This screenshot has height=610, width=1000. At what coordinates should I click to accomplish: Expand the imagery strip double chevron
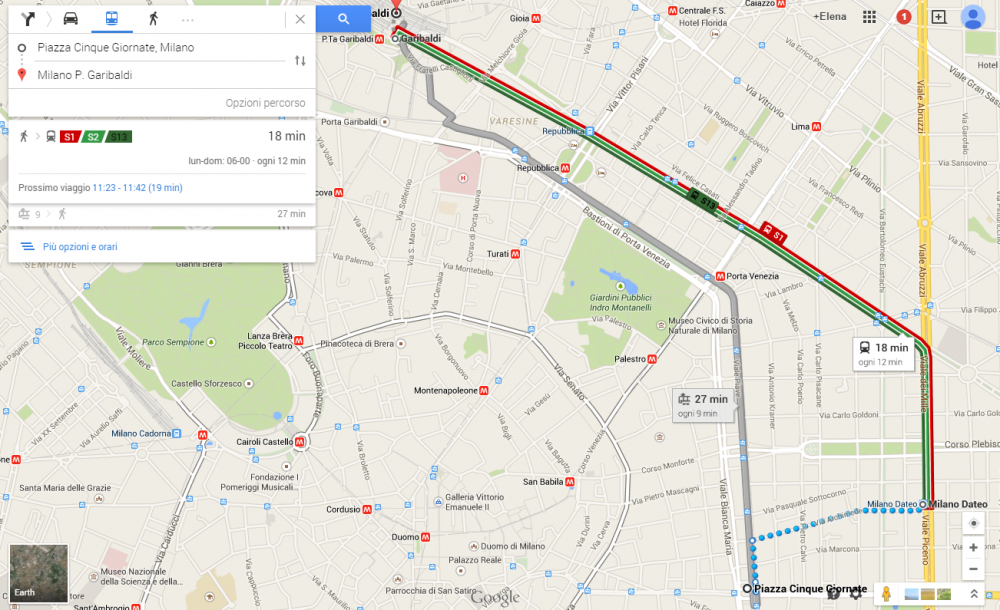tap(974, 594)
